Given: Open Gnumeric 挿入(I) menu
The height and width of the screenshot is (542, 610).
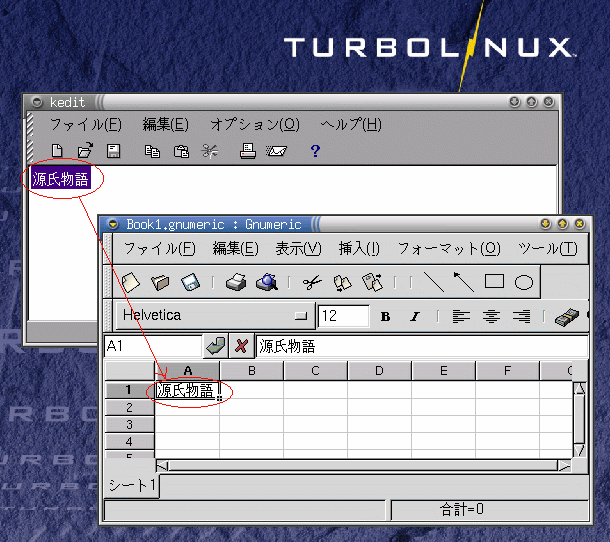Looking at the screenshot, I should (x=359, y=248).
